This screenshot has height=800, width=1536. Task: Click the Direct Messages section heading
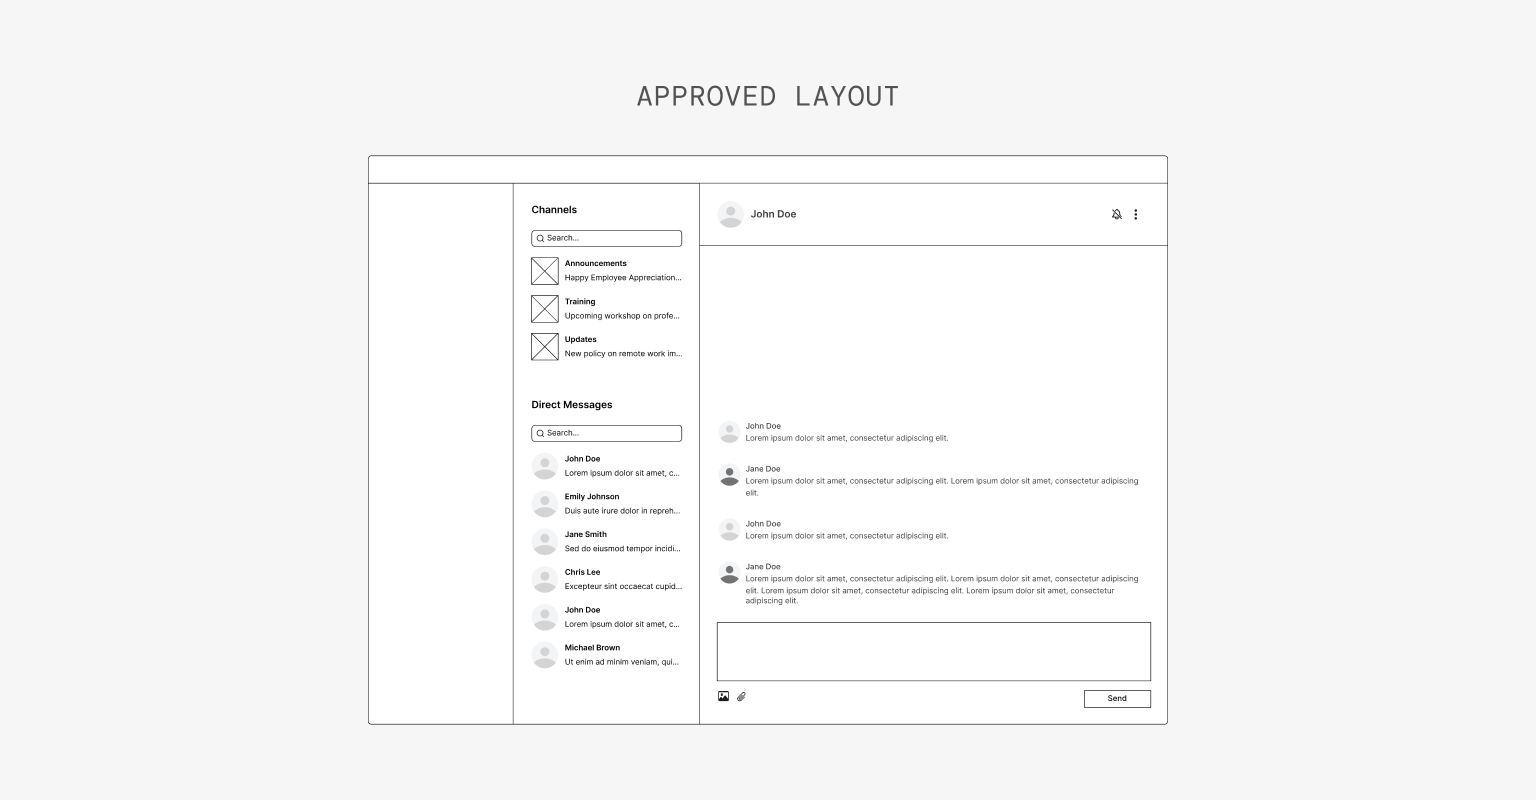coord(572,405)
